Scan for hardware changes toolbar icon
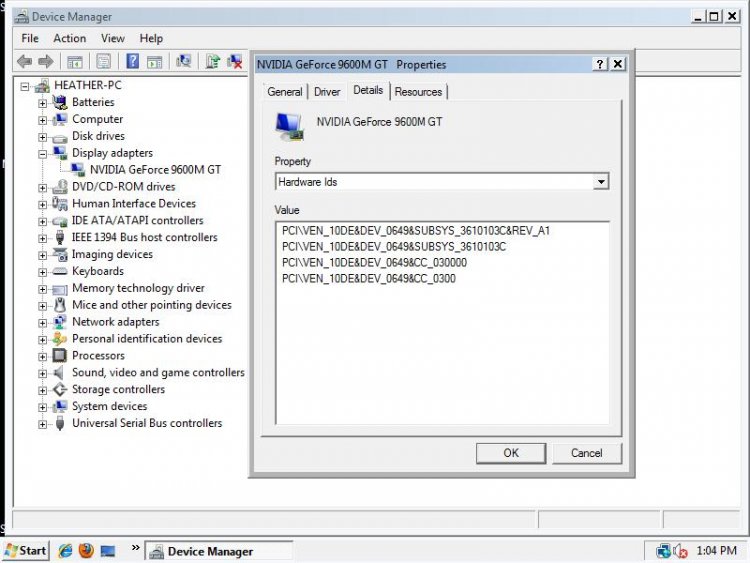The height and width of the screenshot is (563, 750). point(184,61)
